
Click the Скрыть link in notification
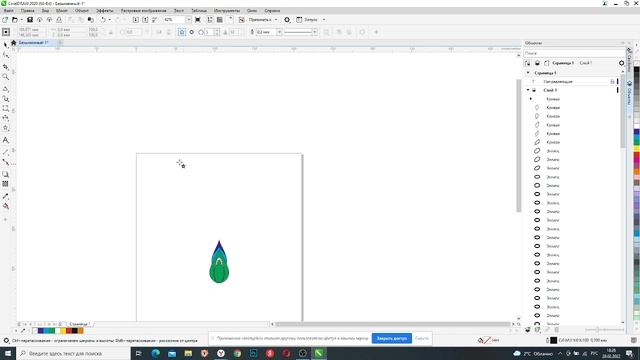(x=422, y=338)
